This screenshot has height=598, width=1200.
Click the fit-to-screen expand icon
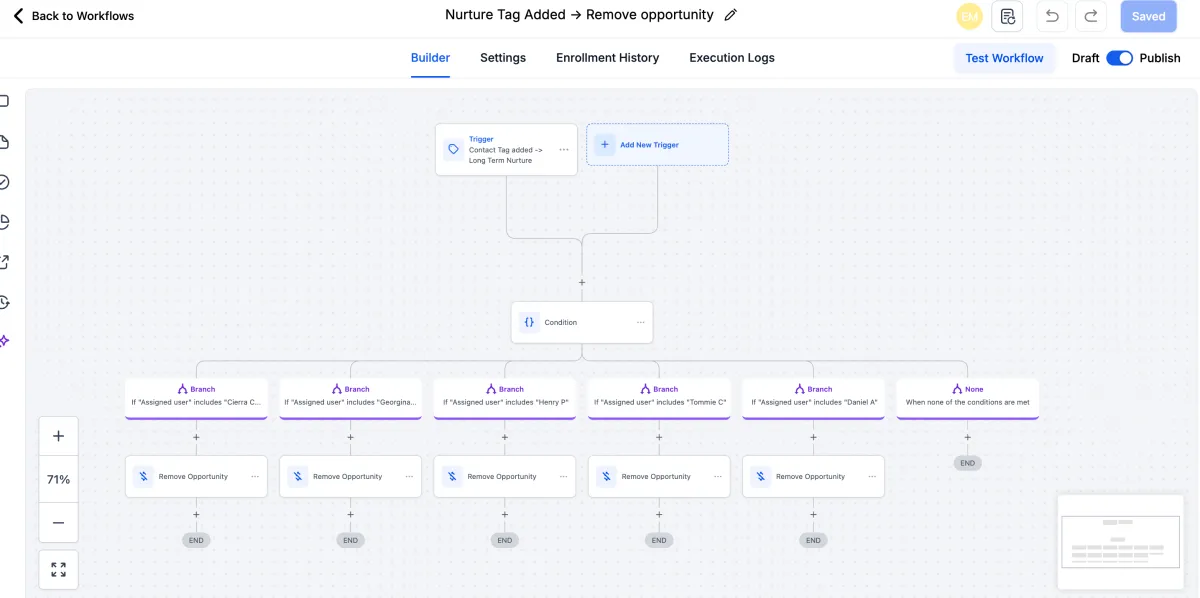coord(58,569)
